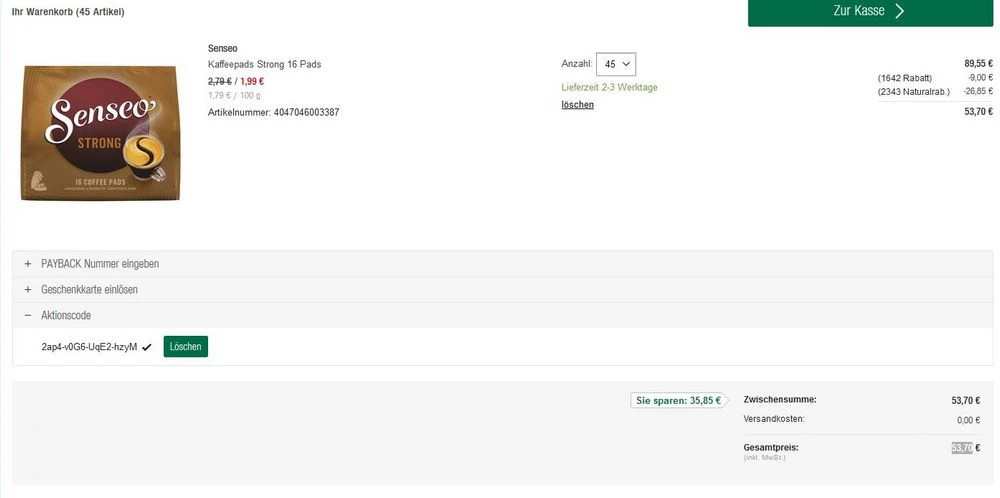Viewport: 1000px width, 498px height.
Task: Delete the promo code with Löschen button
Action: pos(186,347)
